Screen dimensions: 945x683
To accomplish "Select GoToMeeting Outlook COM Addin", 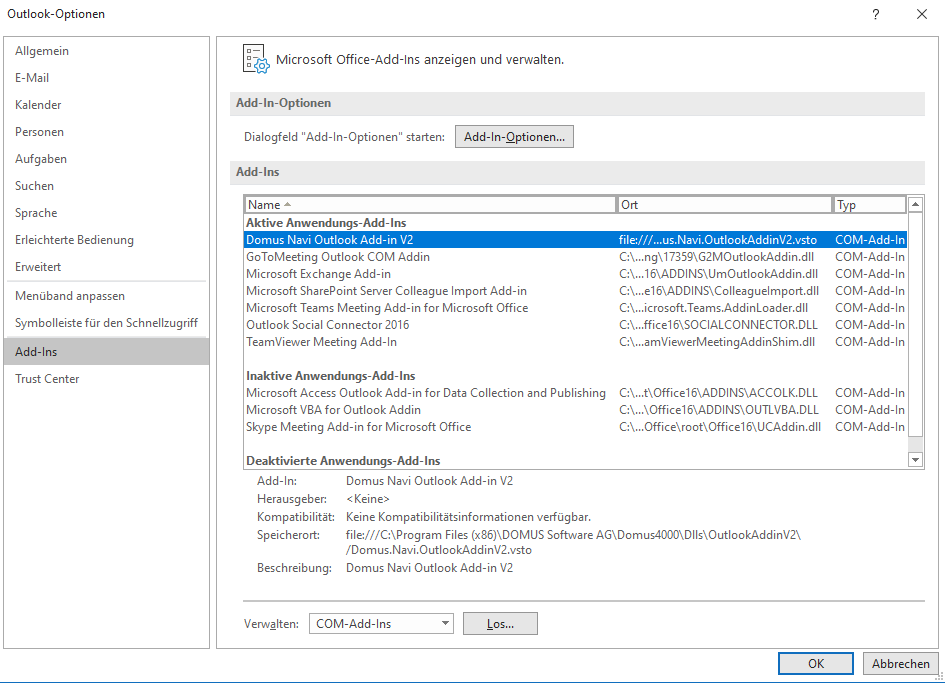I will [576, 257].
